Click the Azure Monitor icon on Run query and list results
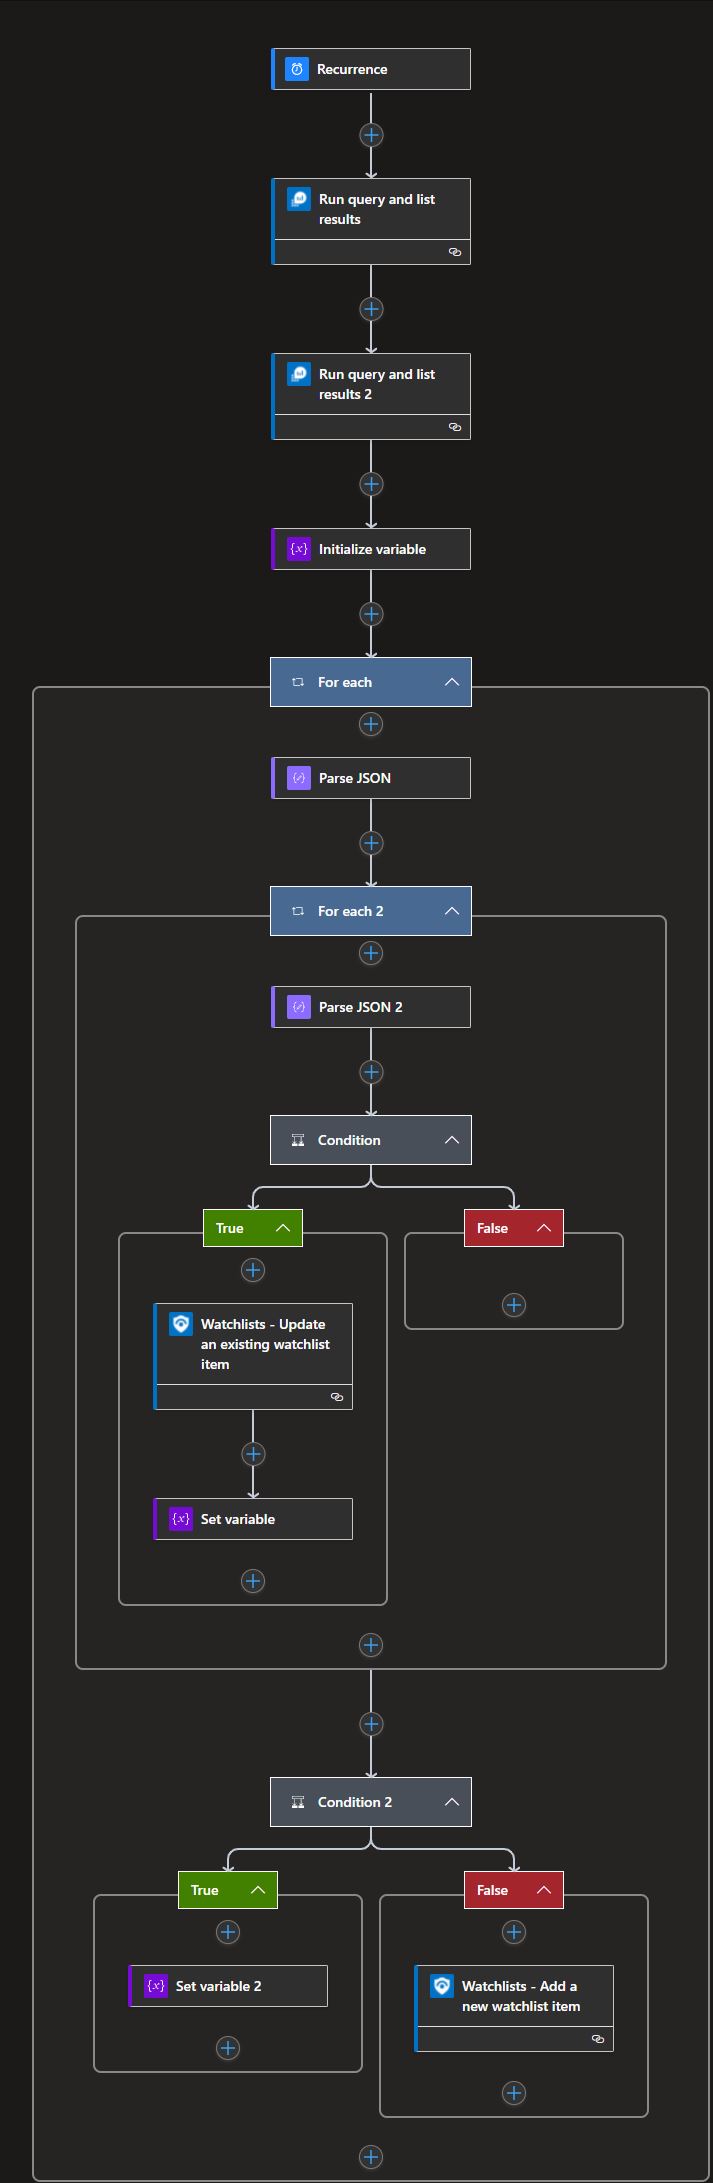 pyautogui.click(x=298, y=199)
